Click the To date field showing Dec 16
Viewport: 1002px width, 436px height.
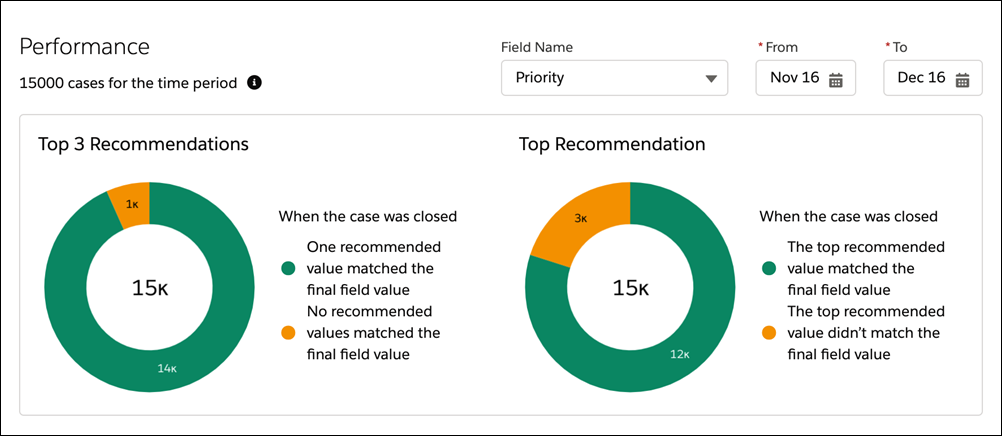click(x=921, y=78)
